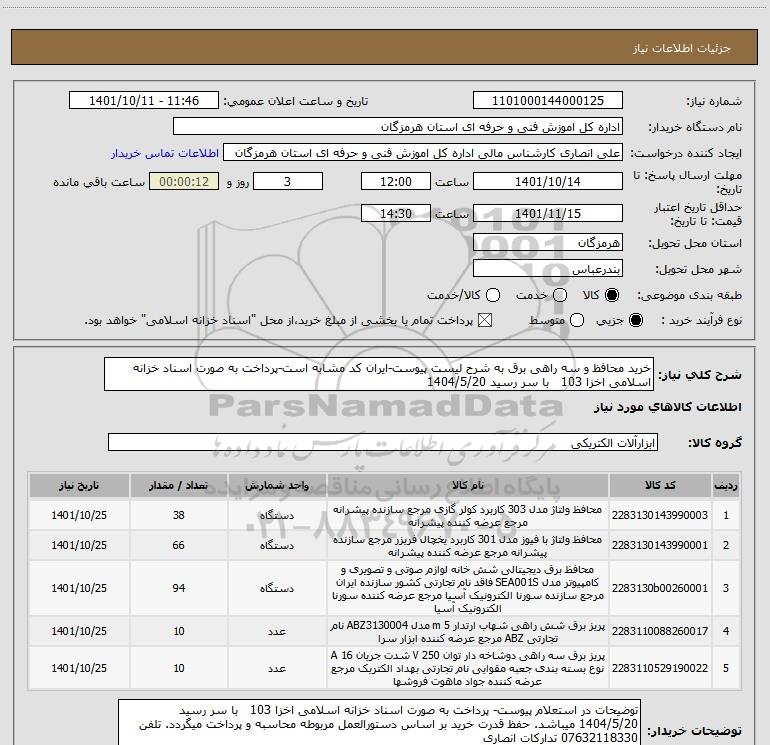Viewport: 770px width, 745px height.
Task: Click the requester name field علی انصاری
Action: tap(423, 153)
